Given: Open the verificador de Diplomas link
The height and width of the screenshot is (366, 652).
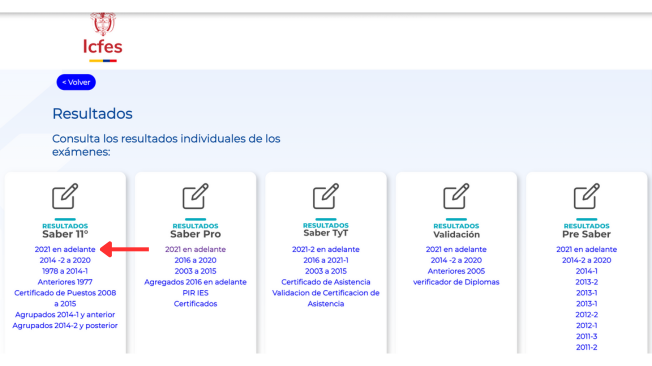Looking at the screenshot, I should click(x=456, y=282).
